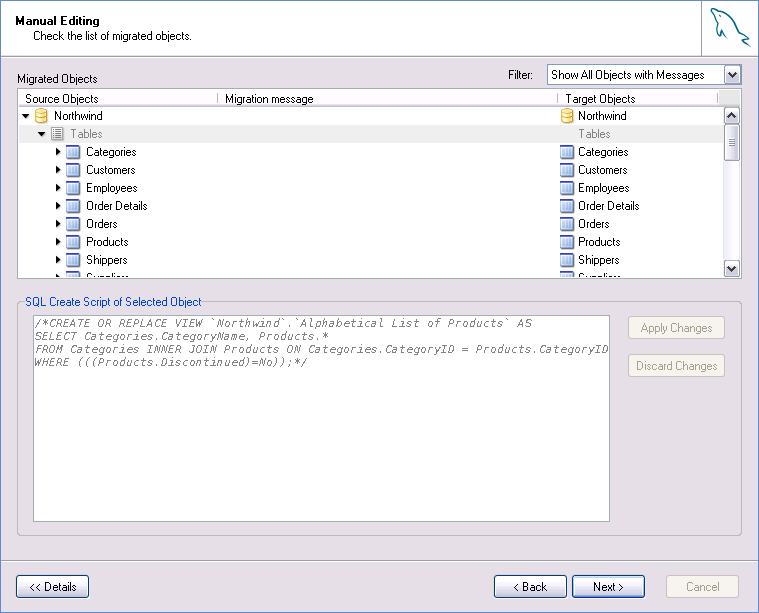Click the Employees target object text

(604, 188)
